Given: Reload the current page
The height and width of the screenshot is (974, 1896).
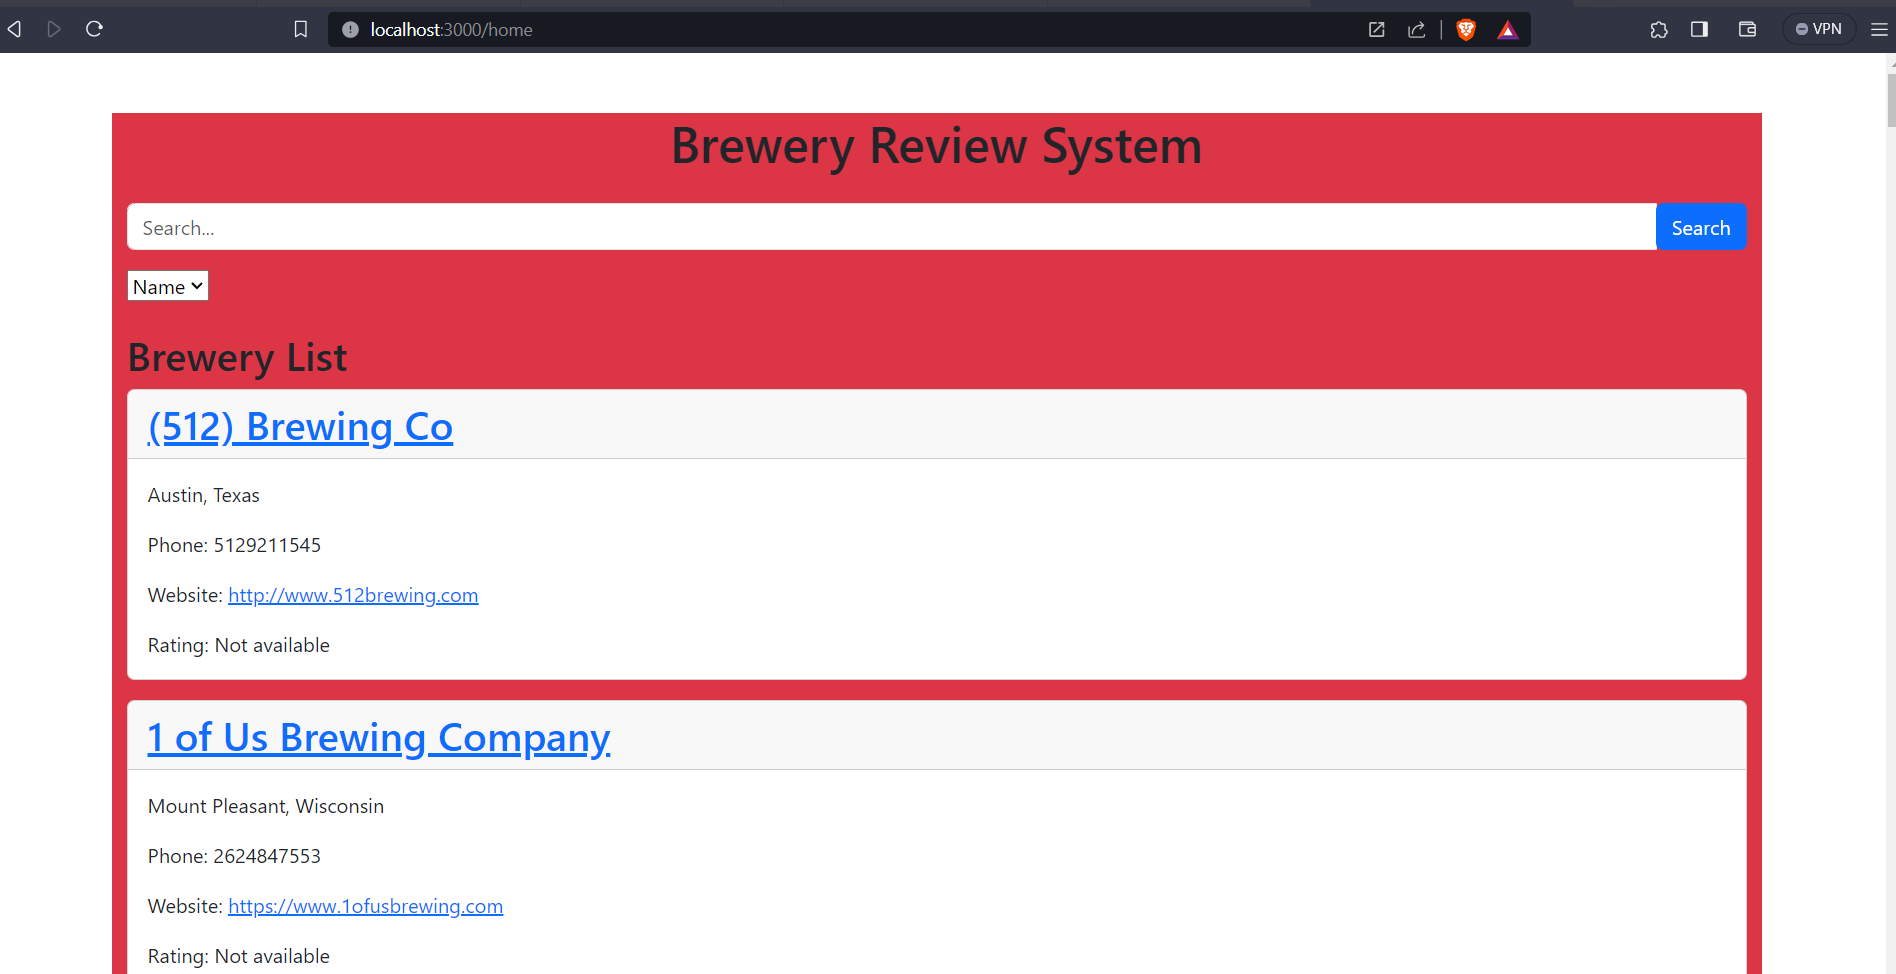Looking at the screenshot, I should [x=93, y=29].
